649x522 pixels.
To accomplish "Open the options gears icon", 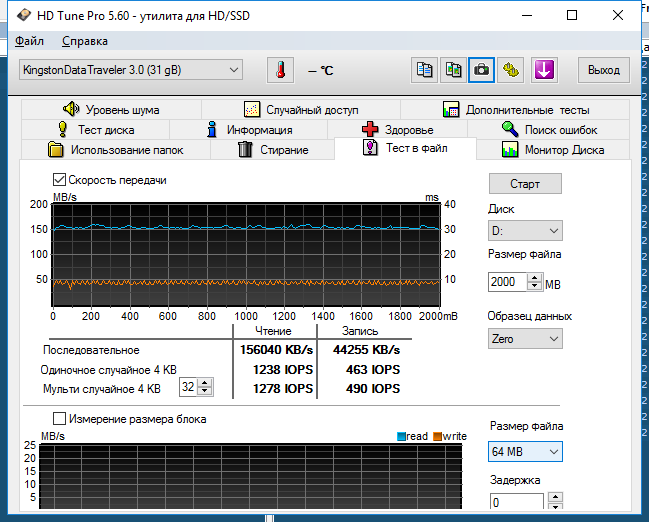I will coord(510,70).
